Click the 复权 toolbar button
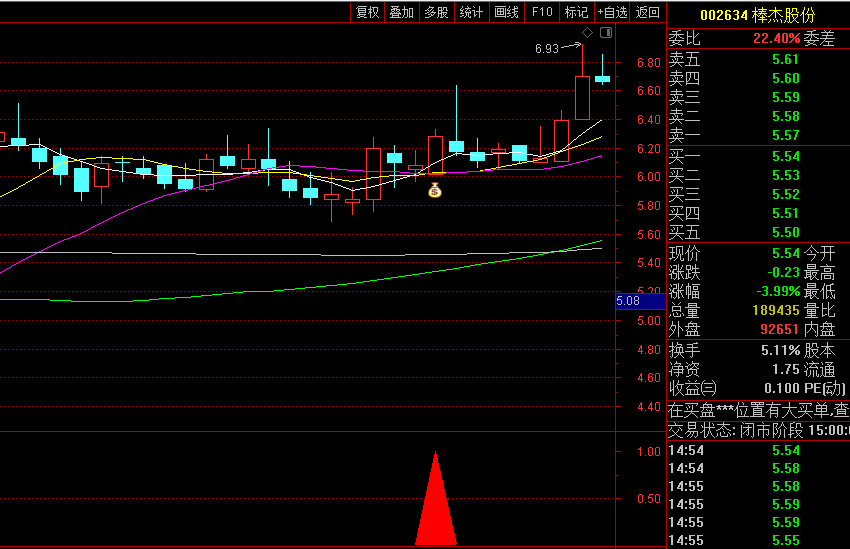 (368, 12)
